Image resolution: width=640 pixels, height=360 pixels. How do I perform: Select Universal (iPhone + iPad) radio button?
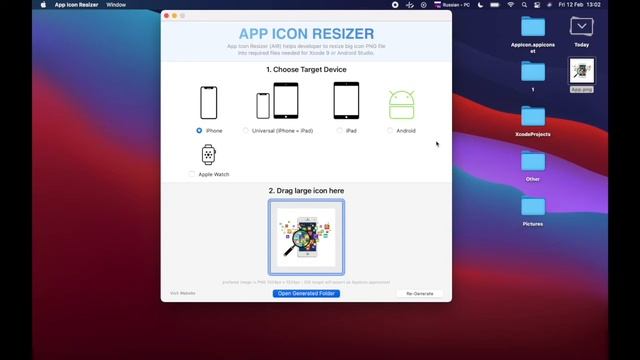pyautogui.click(x=245, y=131)
